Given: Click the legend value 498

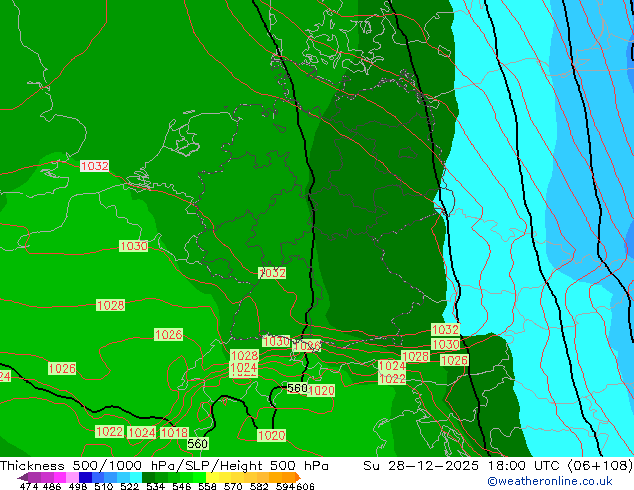Looking at the screenshot, I should (78, 486).
